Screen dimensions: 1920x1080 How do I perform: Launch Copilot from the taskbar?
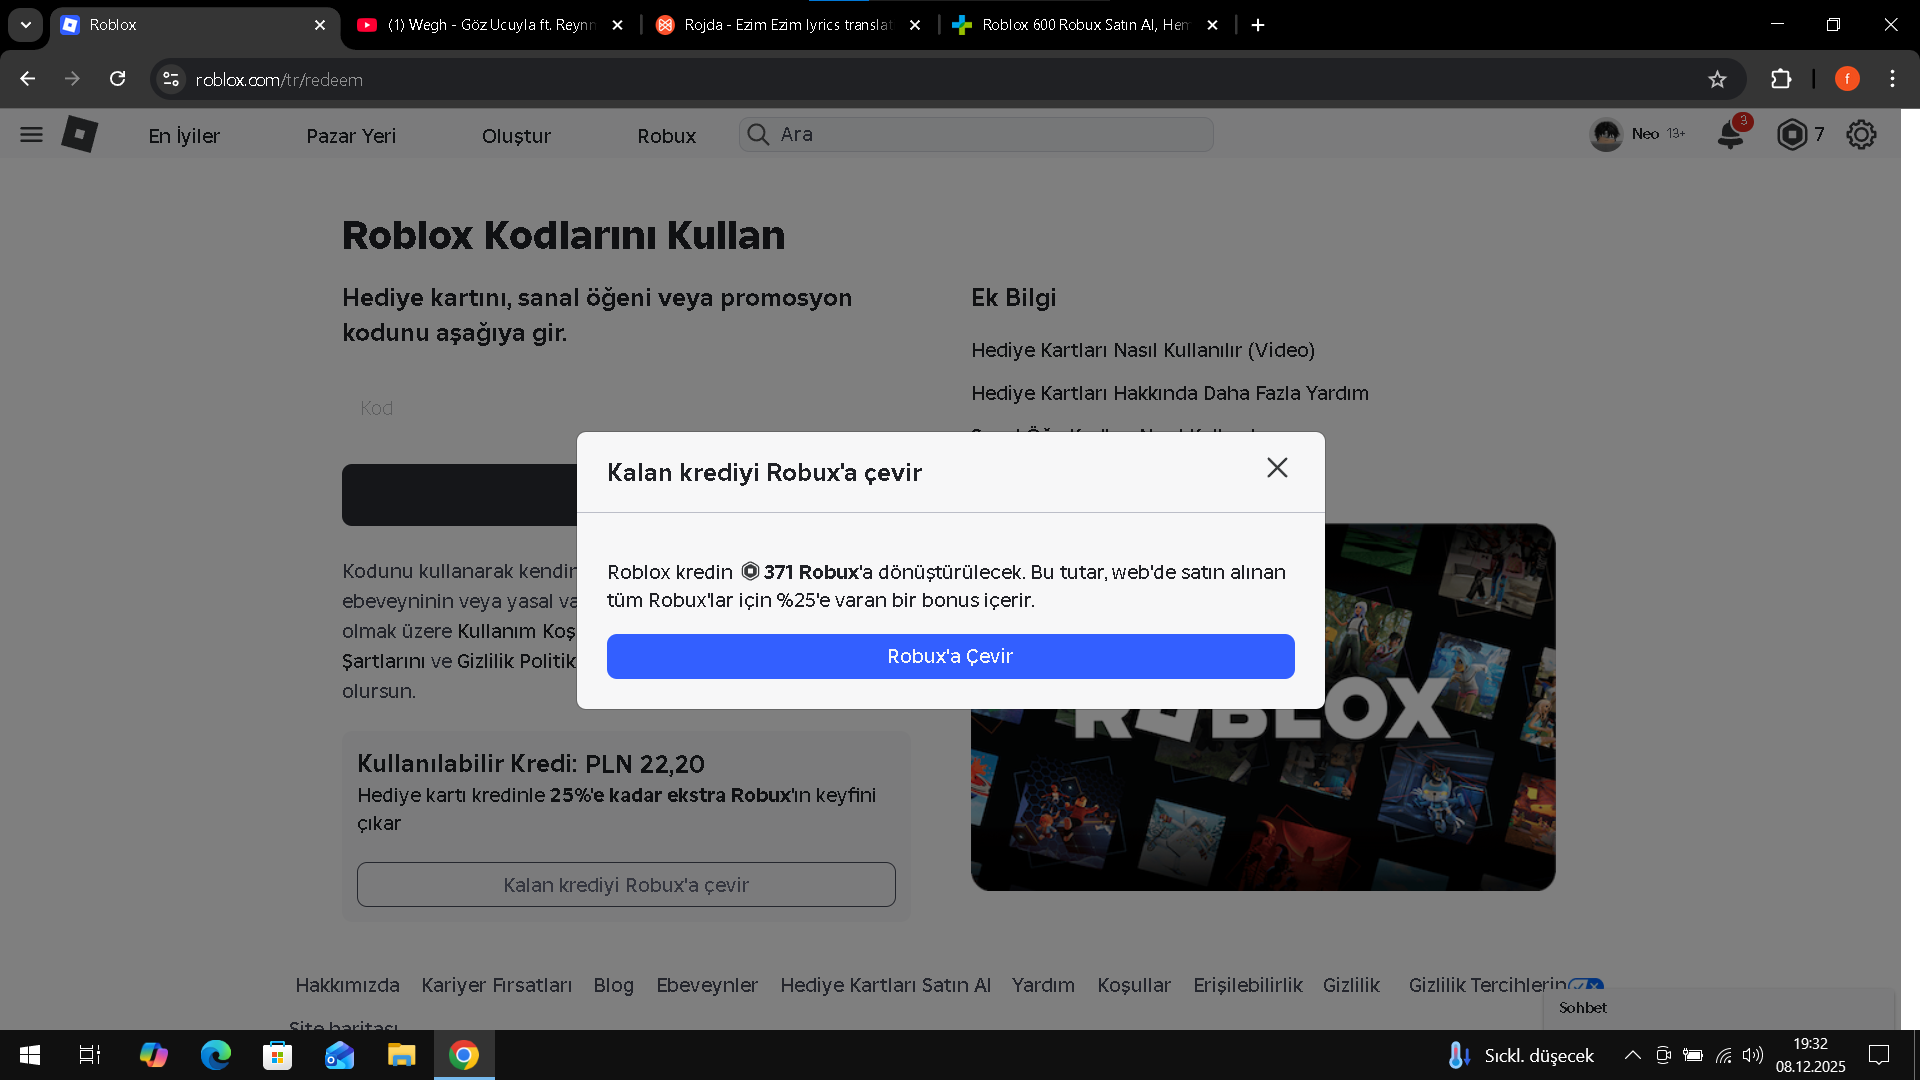tap(153, 1055)
